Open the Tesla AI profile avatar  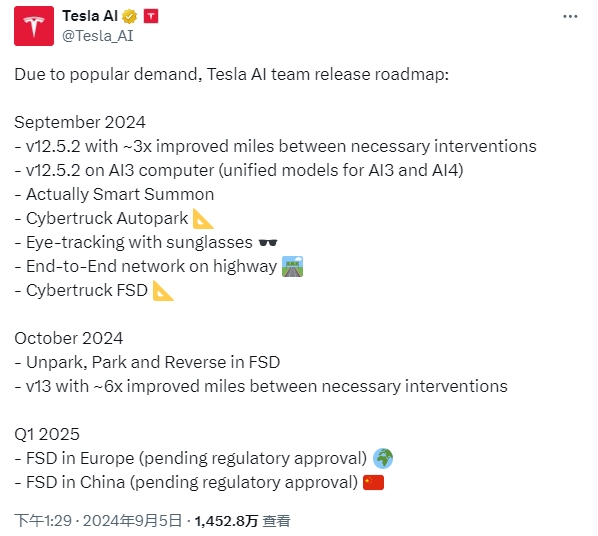[34, 26]
